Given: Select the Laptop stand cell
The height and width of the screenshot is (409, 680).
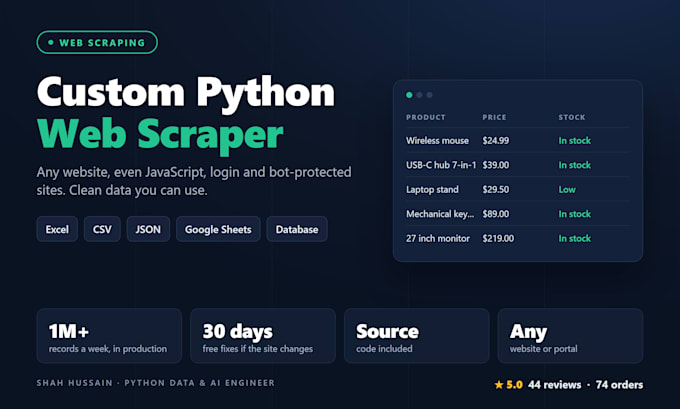Looking at the screenshot, I should [432, 190].
